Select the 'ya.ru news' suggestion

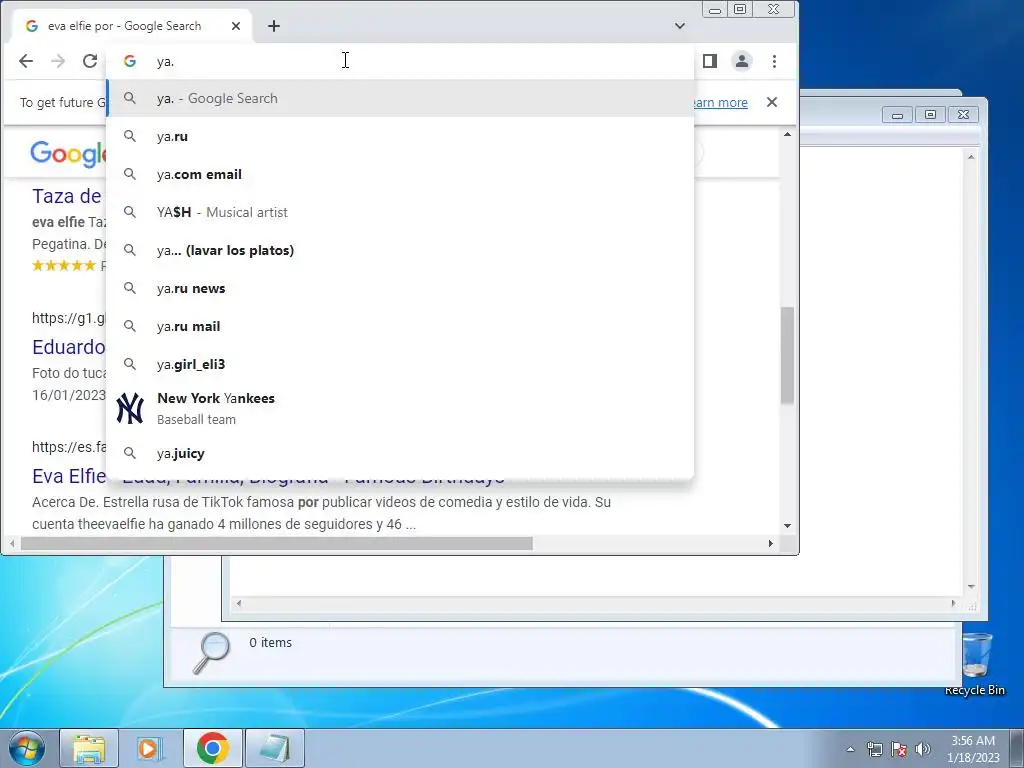click(x=400, y=288)
